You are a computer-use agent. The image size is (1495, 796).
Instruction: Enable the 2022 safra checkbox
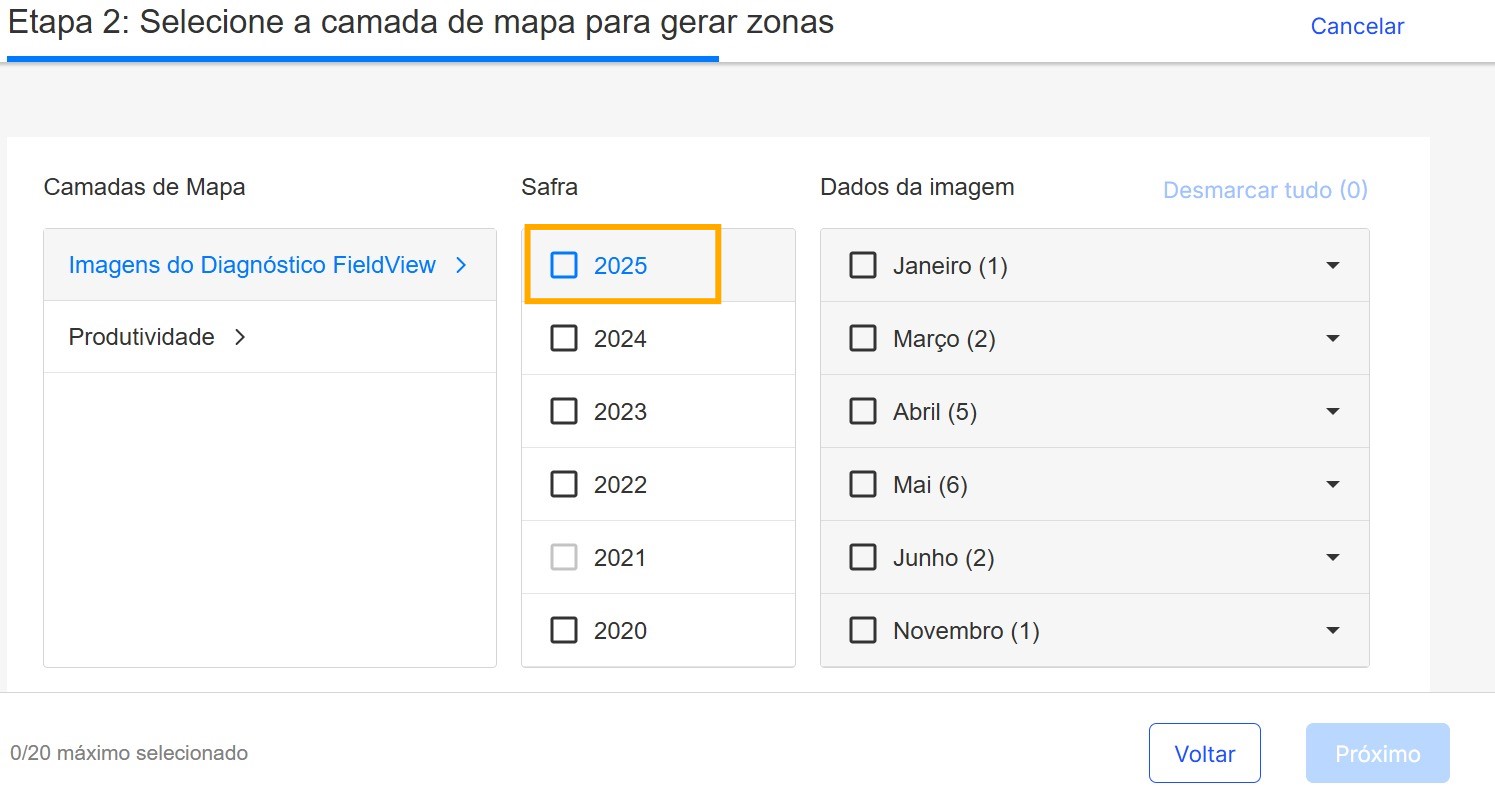[564, 485]
